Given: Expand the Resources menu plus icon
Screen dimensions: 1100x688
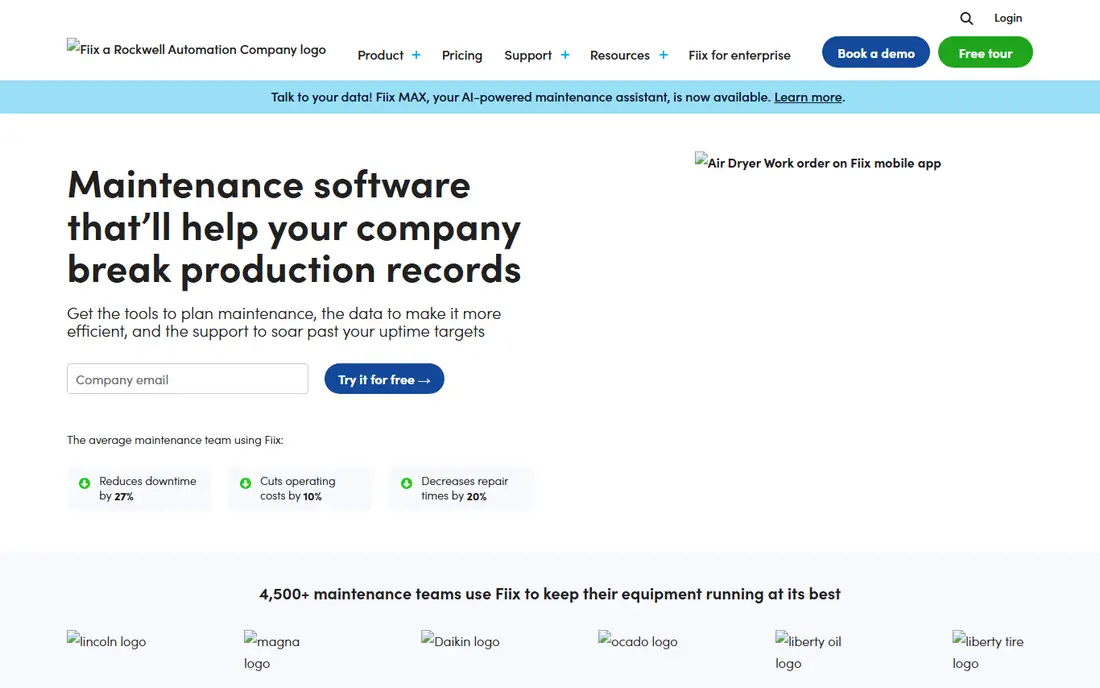Looking at the screenshot, I should pyautogui.click(x=663, y=55).
